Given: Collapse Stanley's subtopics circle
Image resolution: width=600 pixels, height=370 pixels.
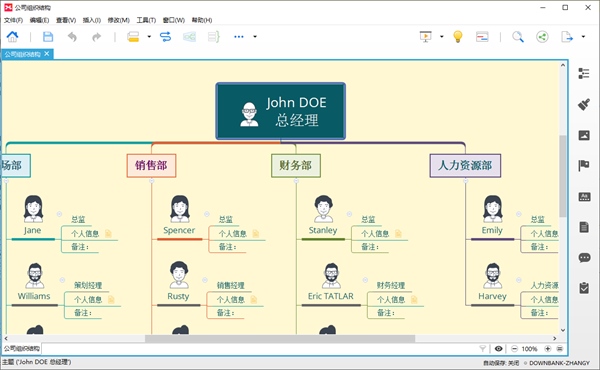Looking at the screenshot, I should click(x=349, y=214).
